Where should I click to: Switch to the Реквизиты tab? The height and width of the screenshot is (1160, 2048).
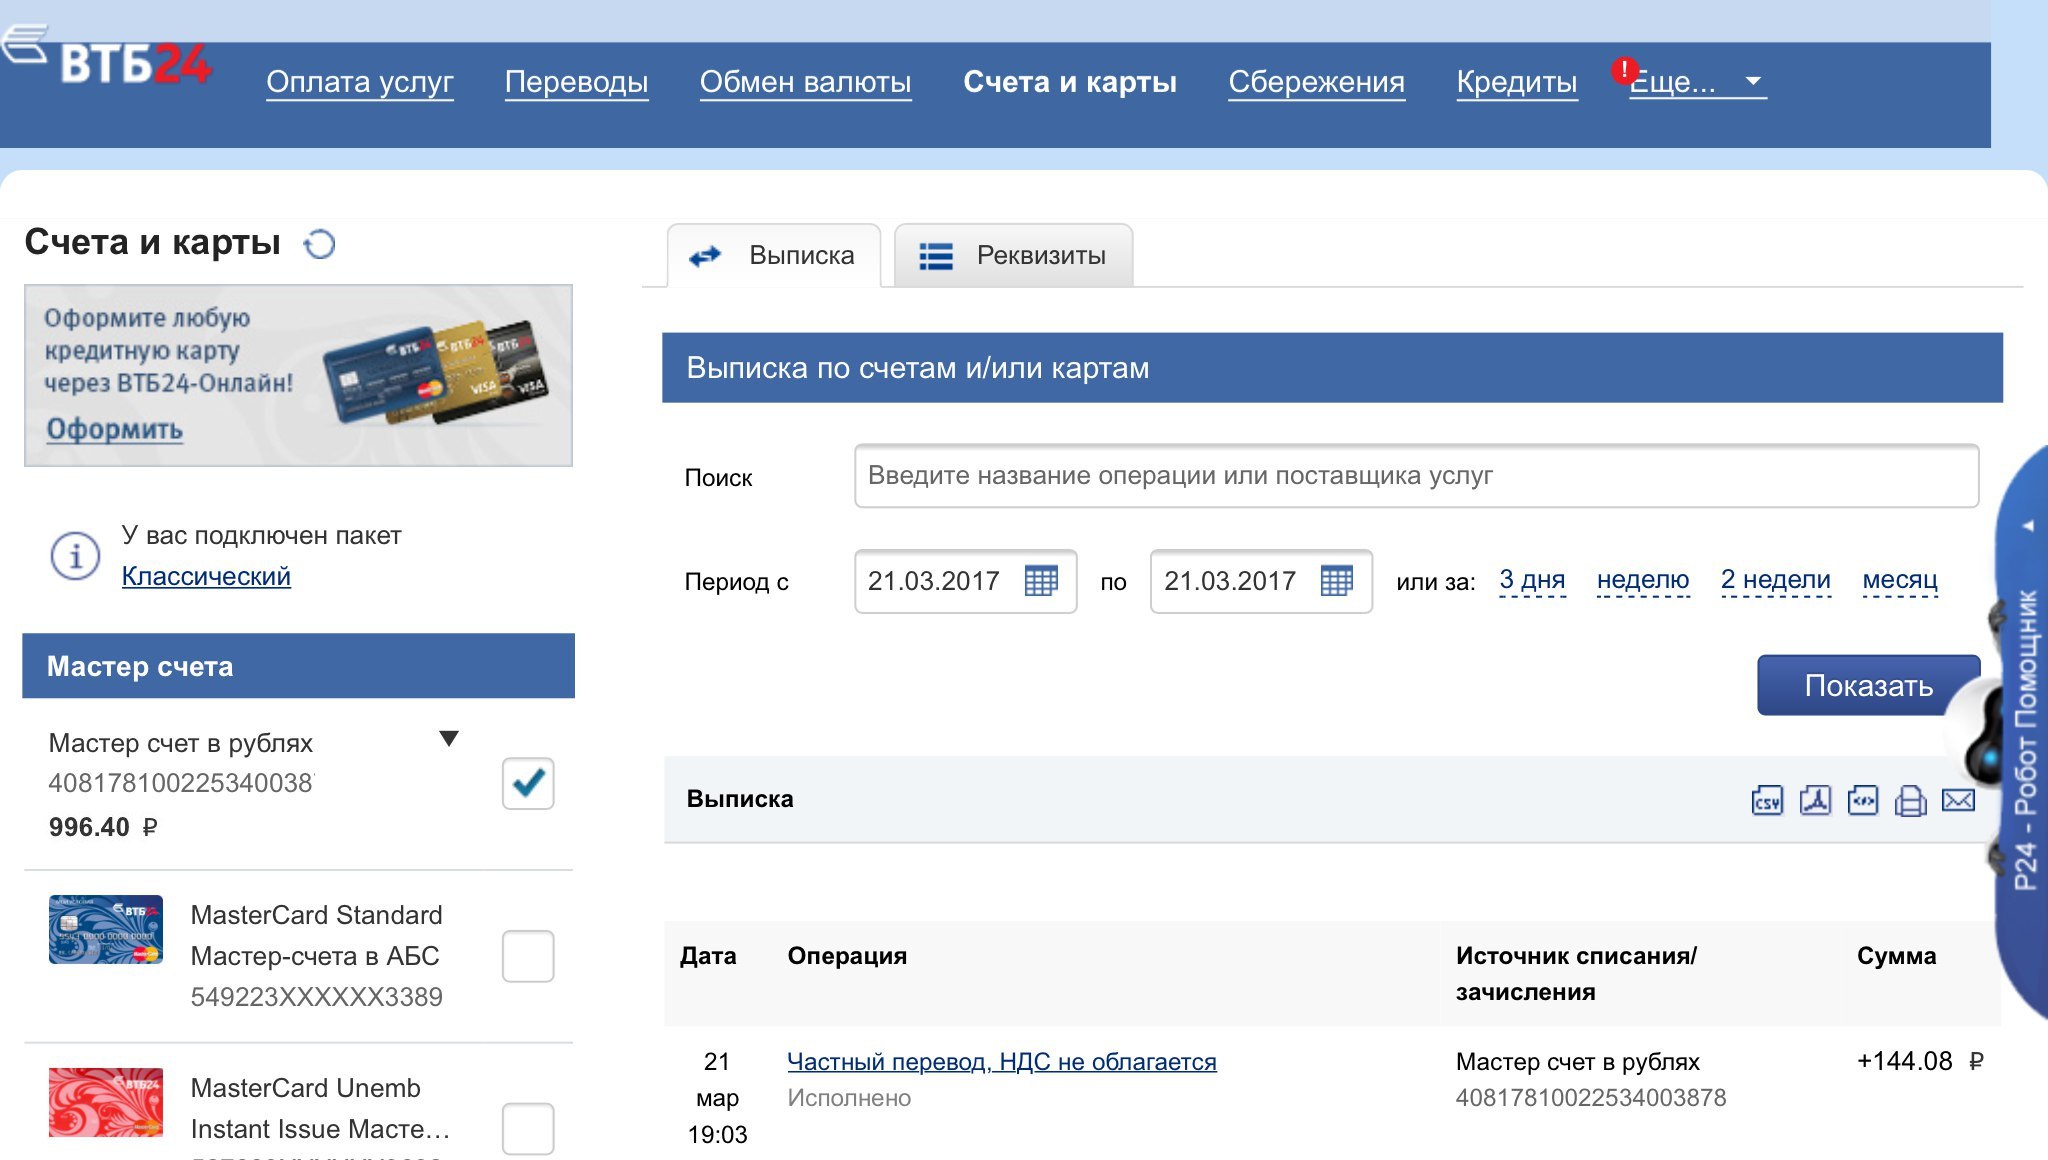click(1013, 256)
